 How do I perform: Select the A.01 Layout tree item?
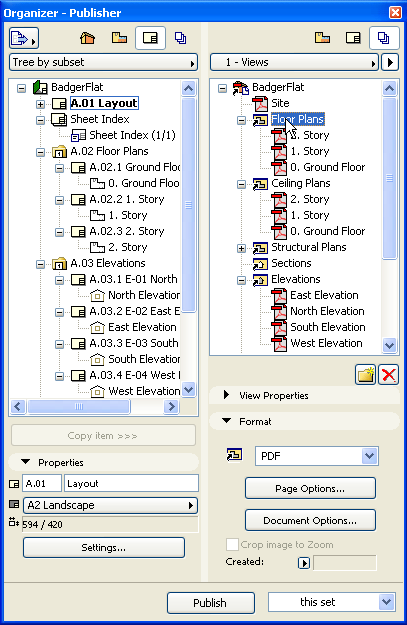point(104,103)
